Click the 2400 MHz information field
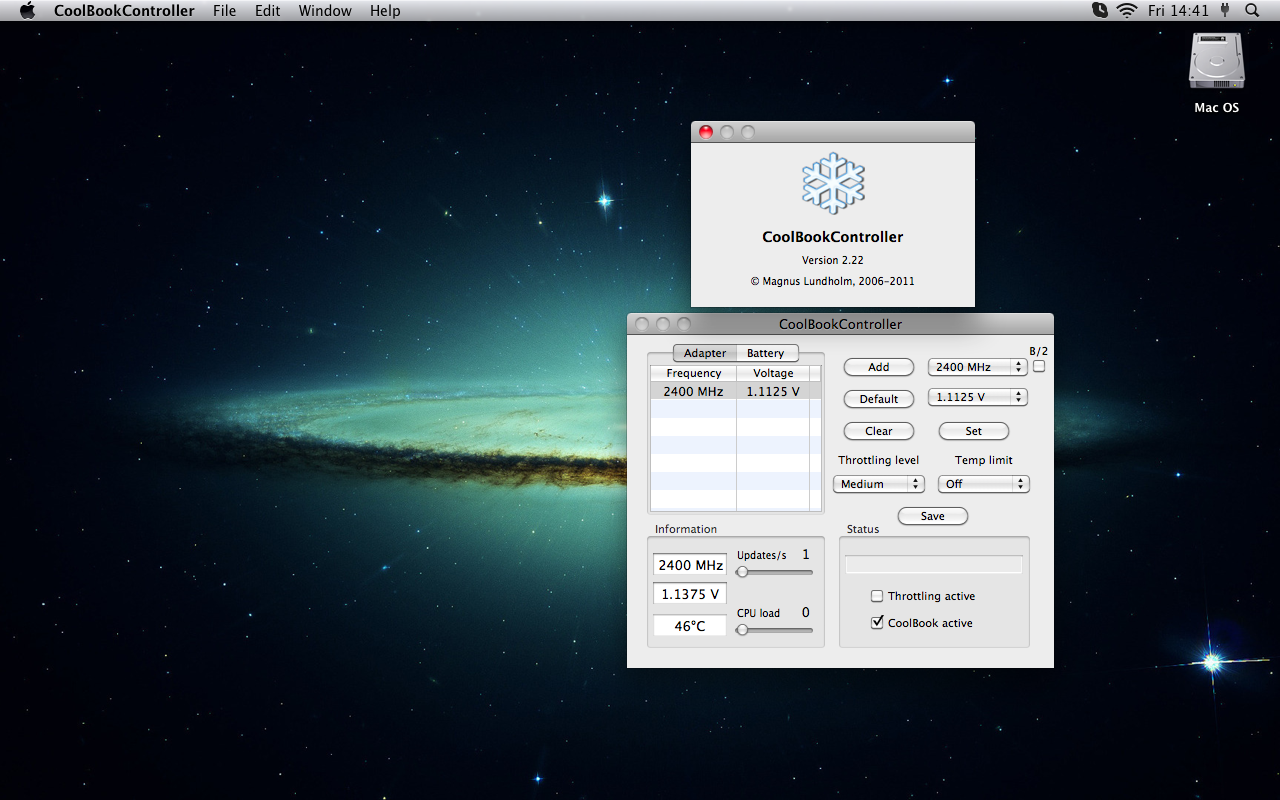 (690, 565)
